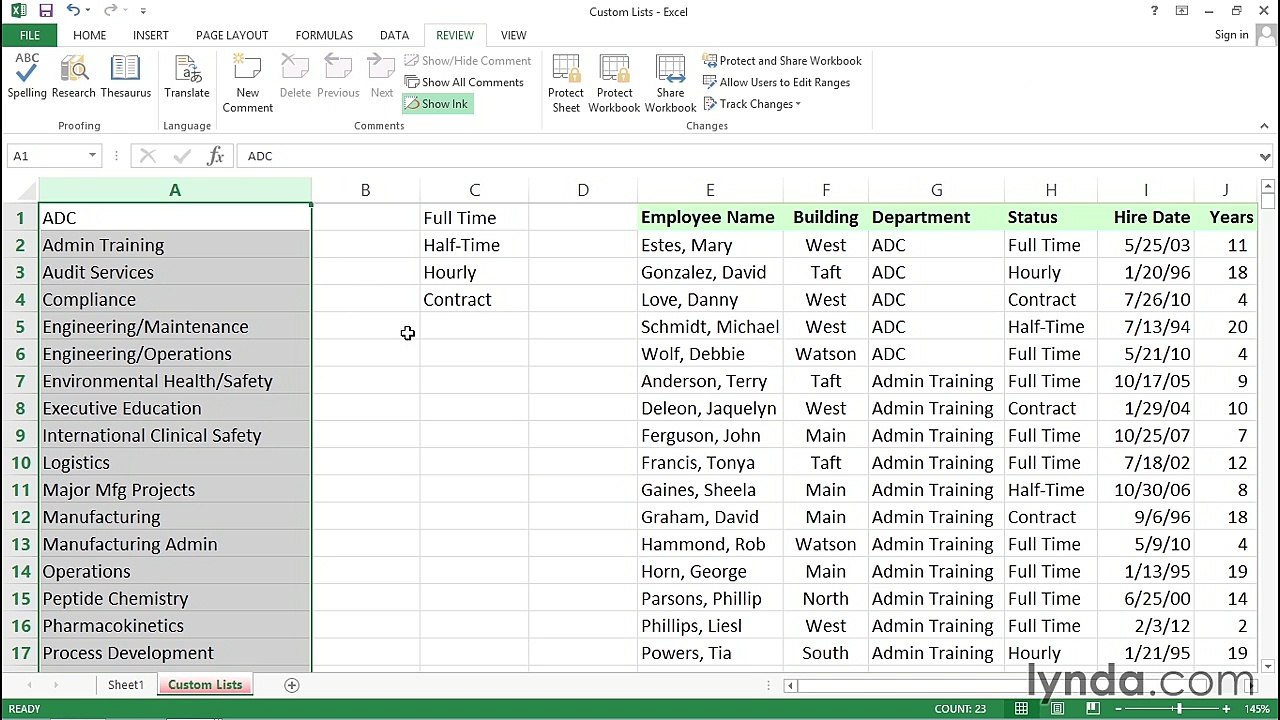Go to Previous comment
The height and width of the screenshot is (720, 1280).
click(338, 77)
